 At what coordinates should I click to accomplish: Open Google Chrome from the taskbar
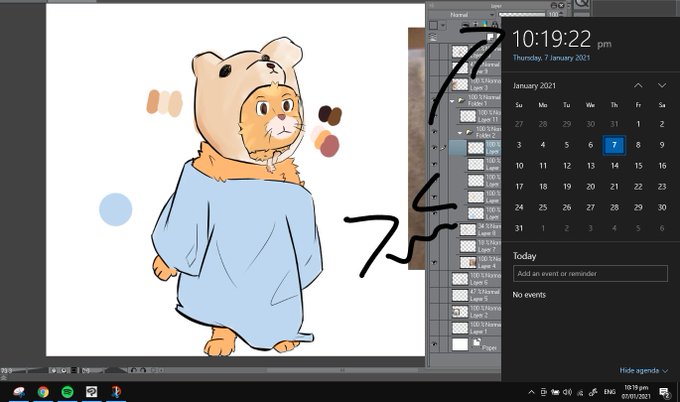[x=43, y=392]
